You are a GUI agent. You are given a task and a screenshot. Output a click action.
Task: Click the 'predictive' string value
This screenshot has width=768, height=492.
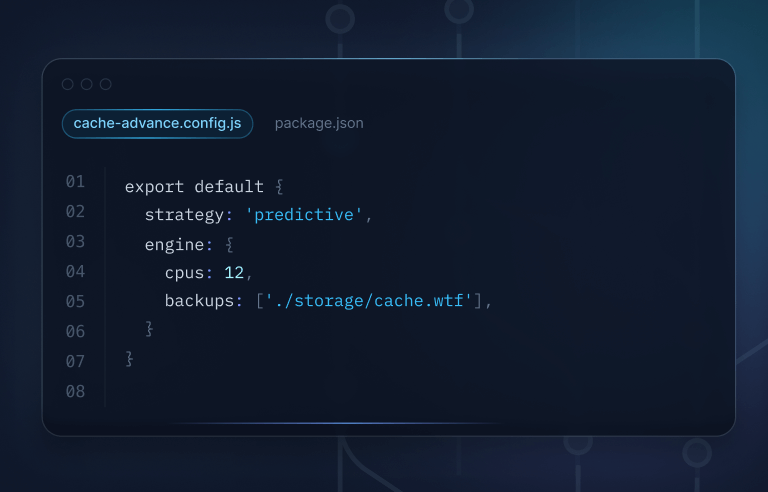click(304, 216)
